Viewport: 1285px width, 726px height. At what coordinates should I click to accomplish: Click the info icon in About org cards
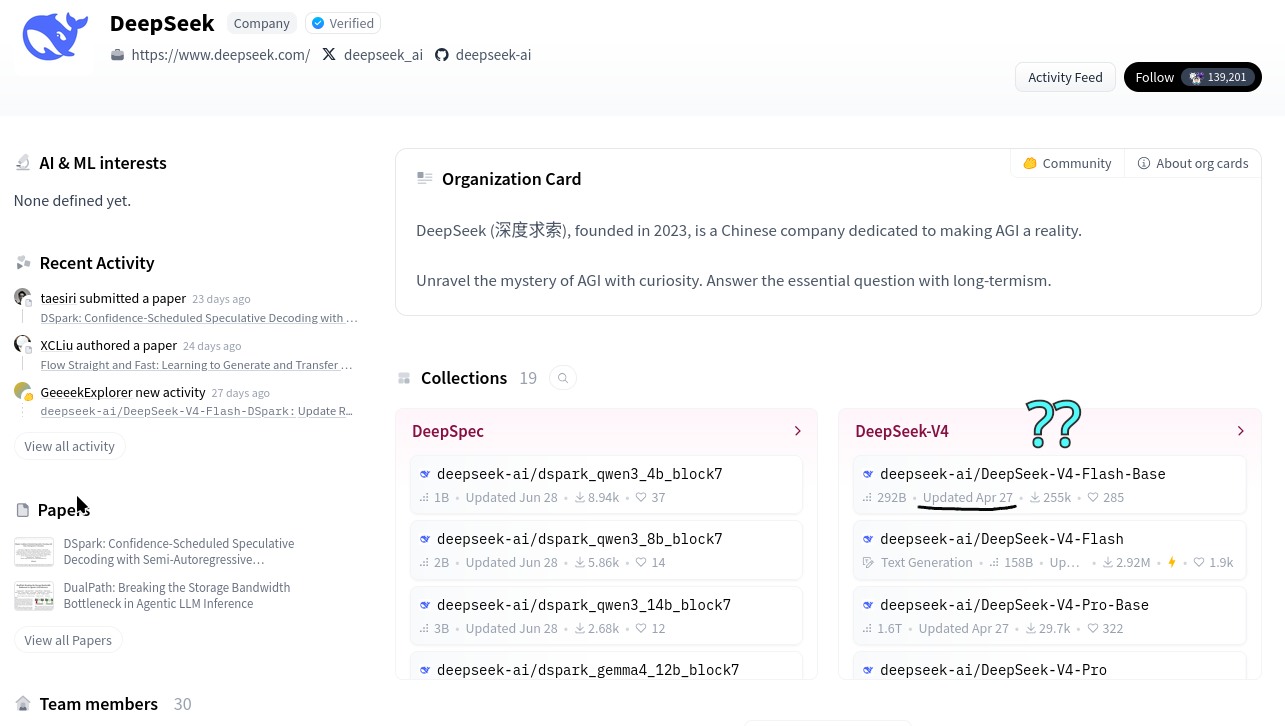pos(1144,163)
